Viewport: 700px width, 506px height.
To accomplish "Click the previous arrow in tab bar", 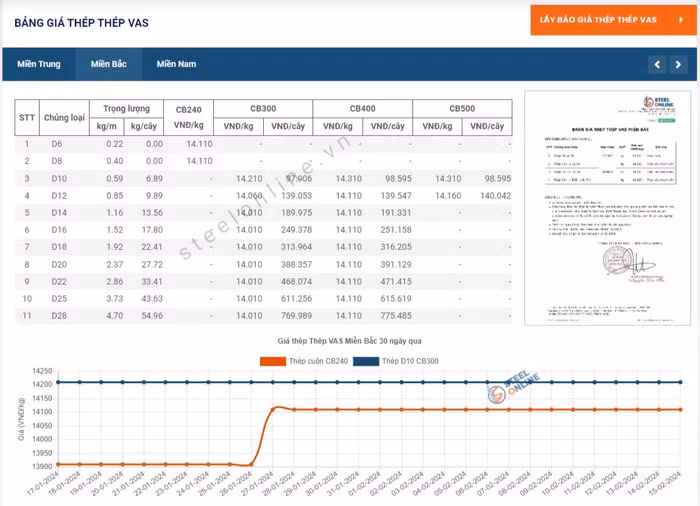I will (657, 65).
